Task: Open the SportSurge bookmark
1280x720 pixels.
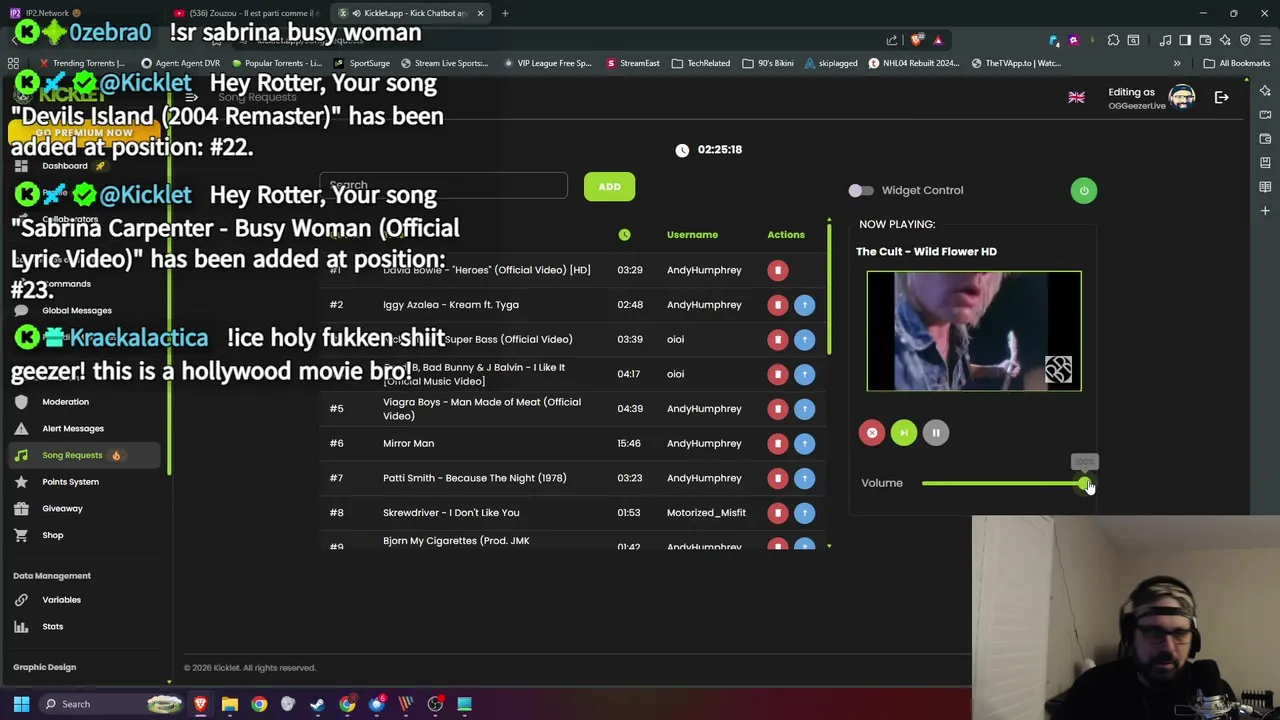Action: pyautogui.click(x=362, y=63)
